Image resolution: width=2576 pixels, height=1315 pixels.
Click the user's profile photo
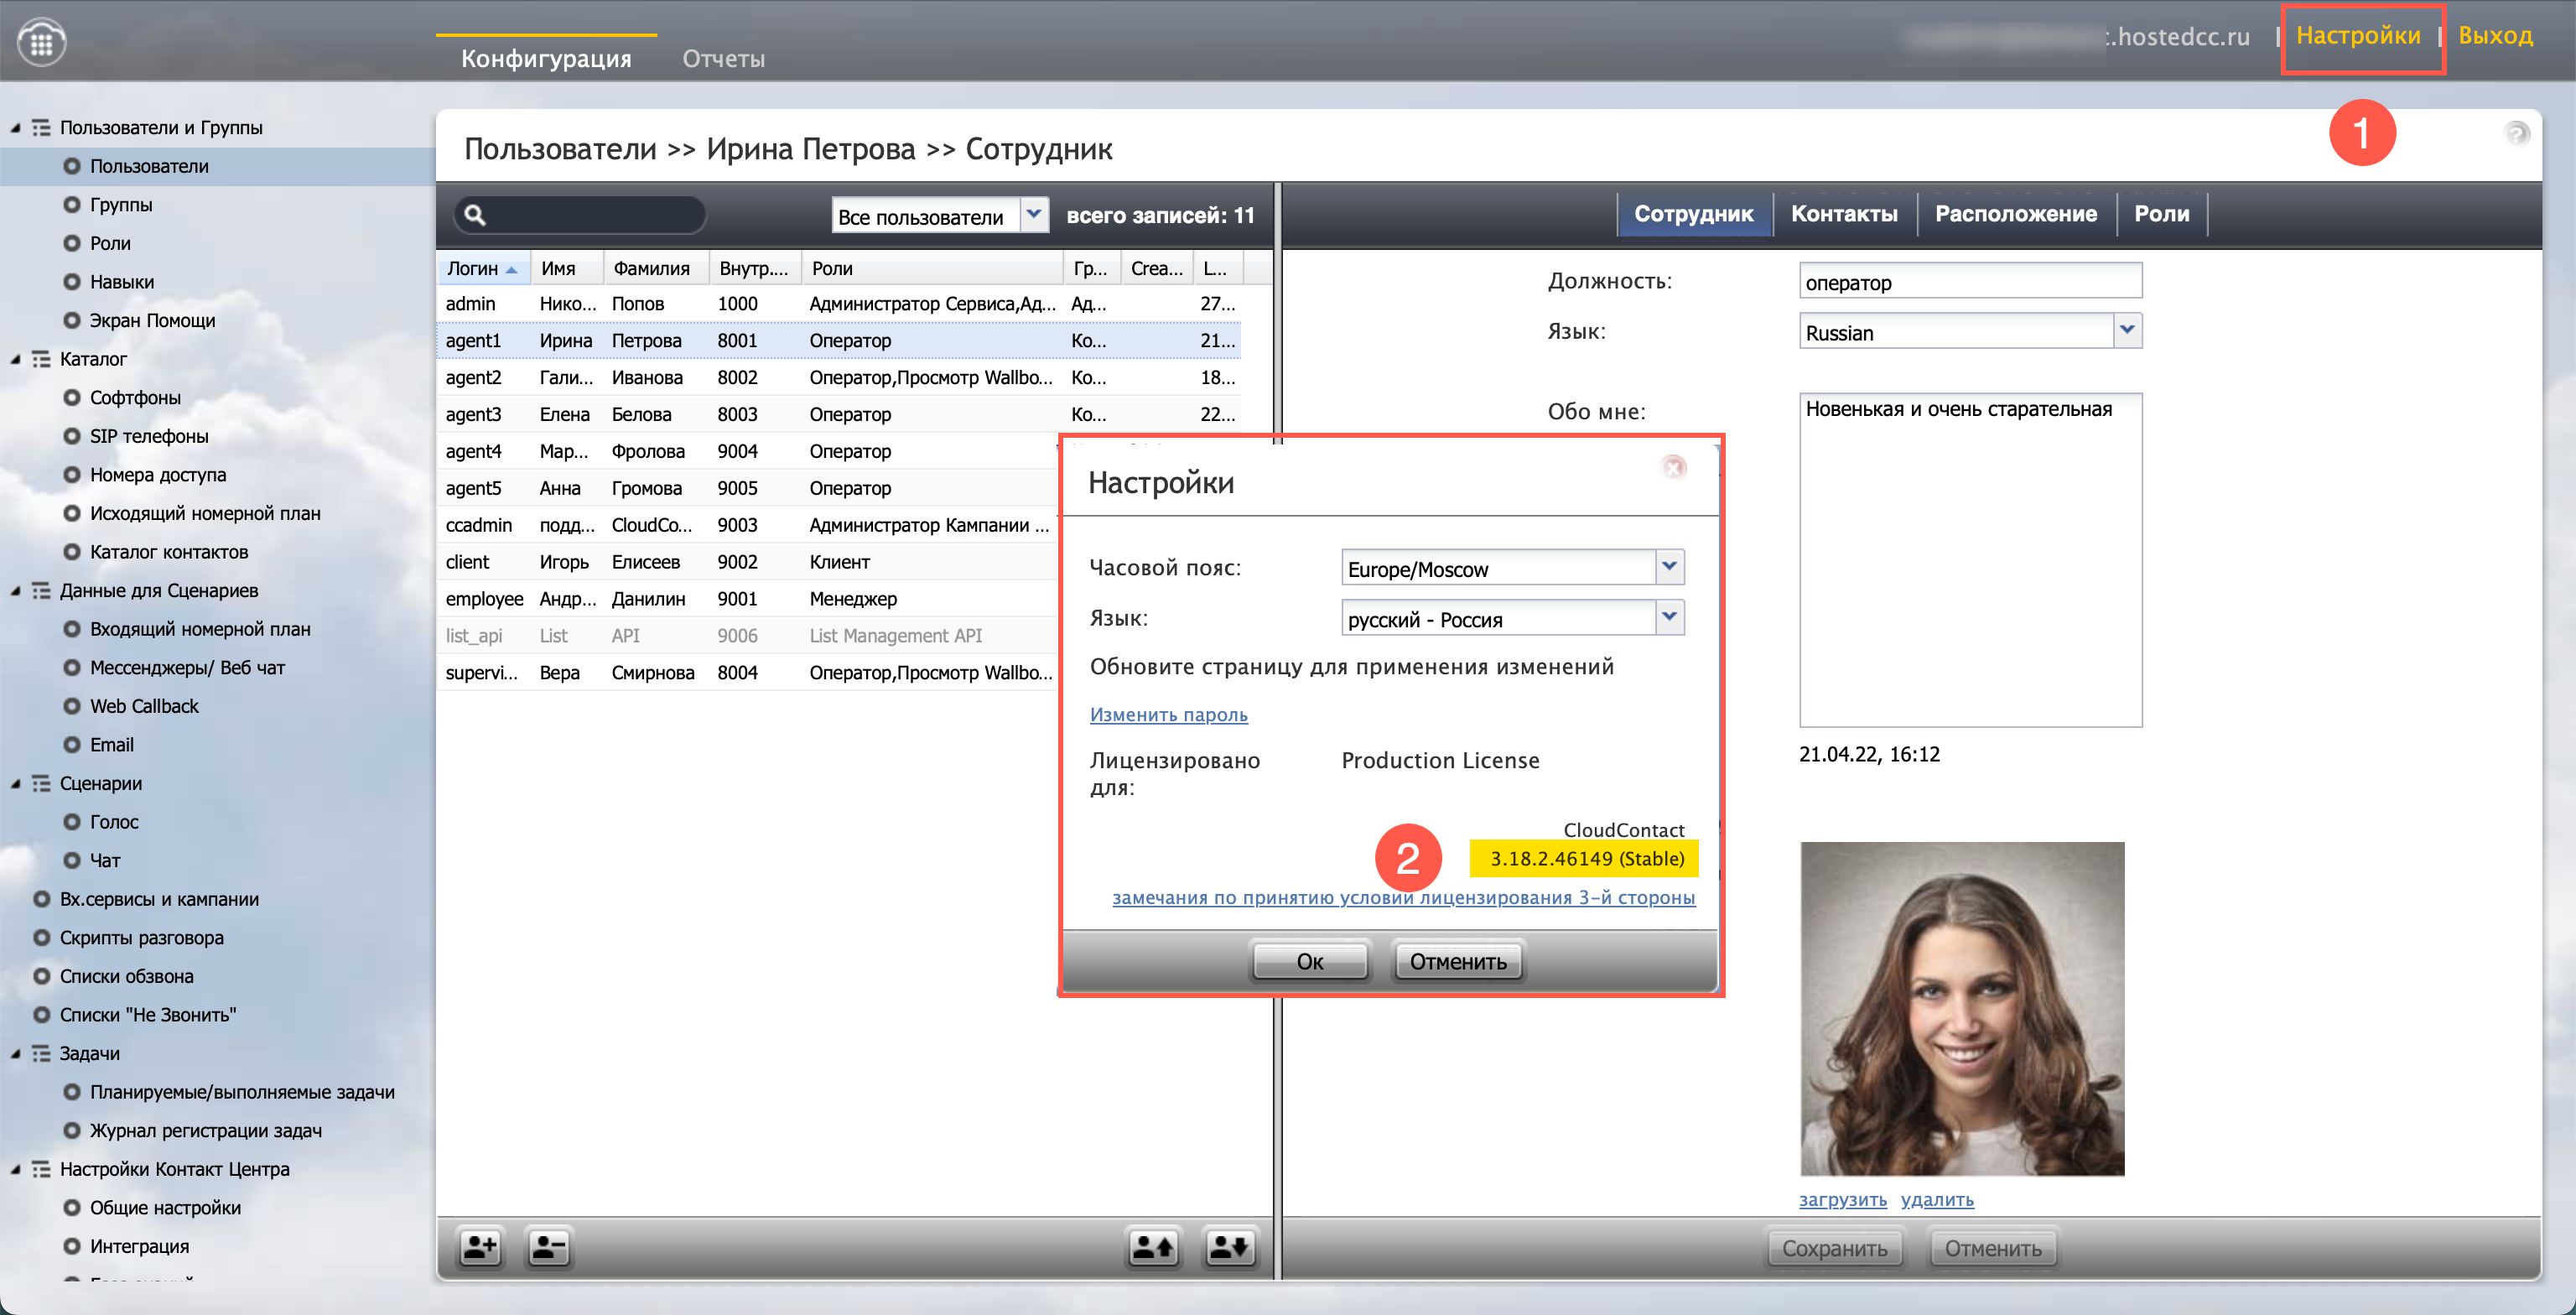pos(1962,1008)
